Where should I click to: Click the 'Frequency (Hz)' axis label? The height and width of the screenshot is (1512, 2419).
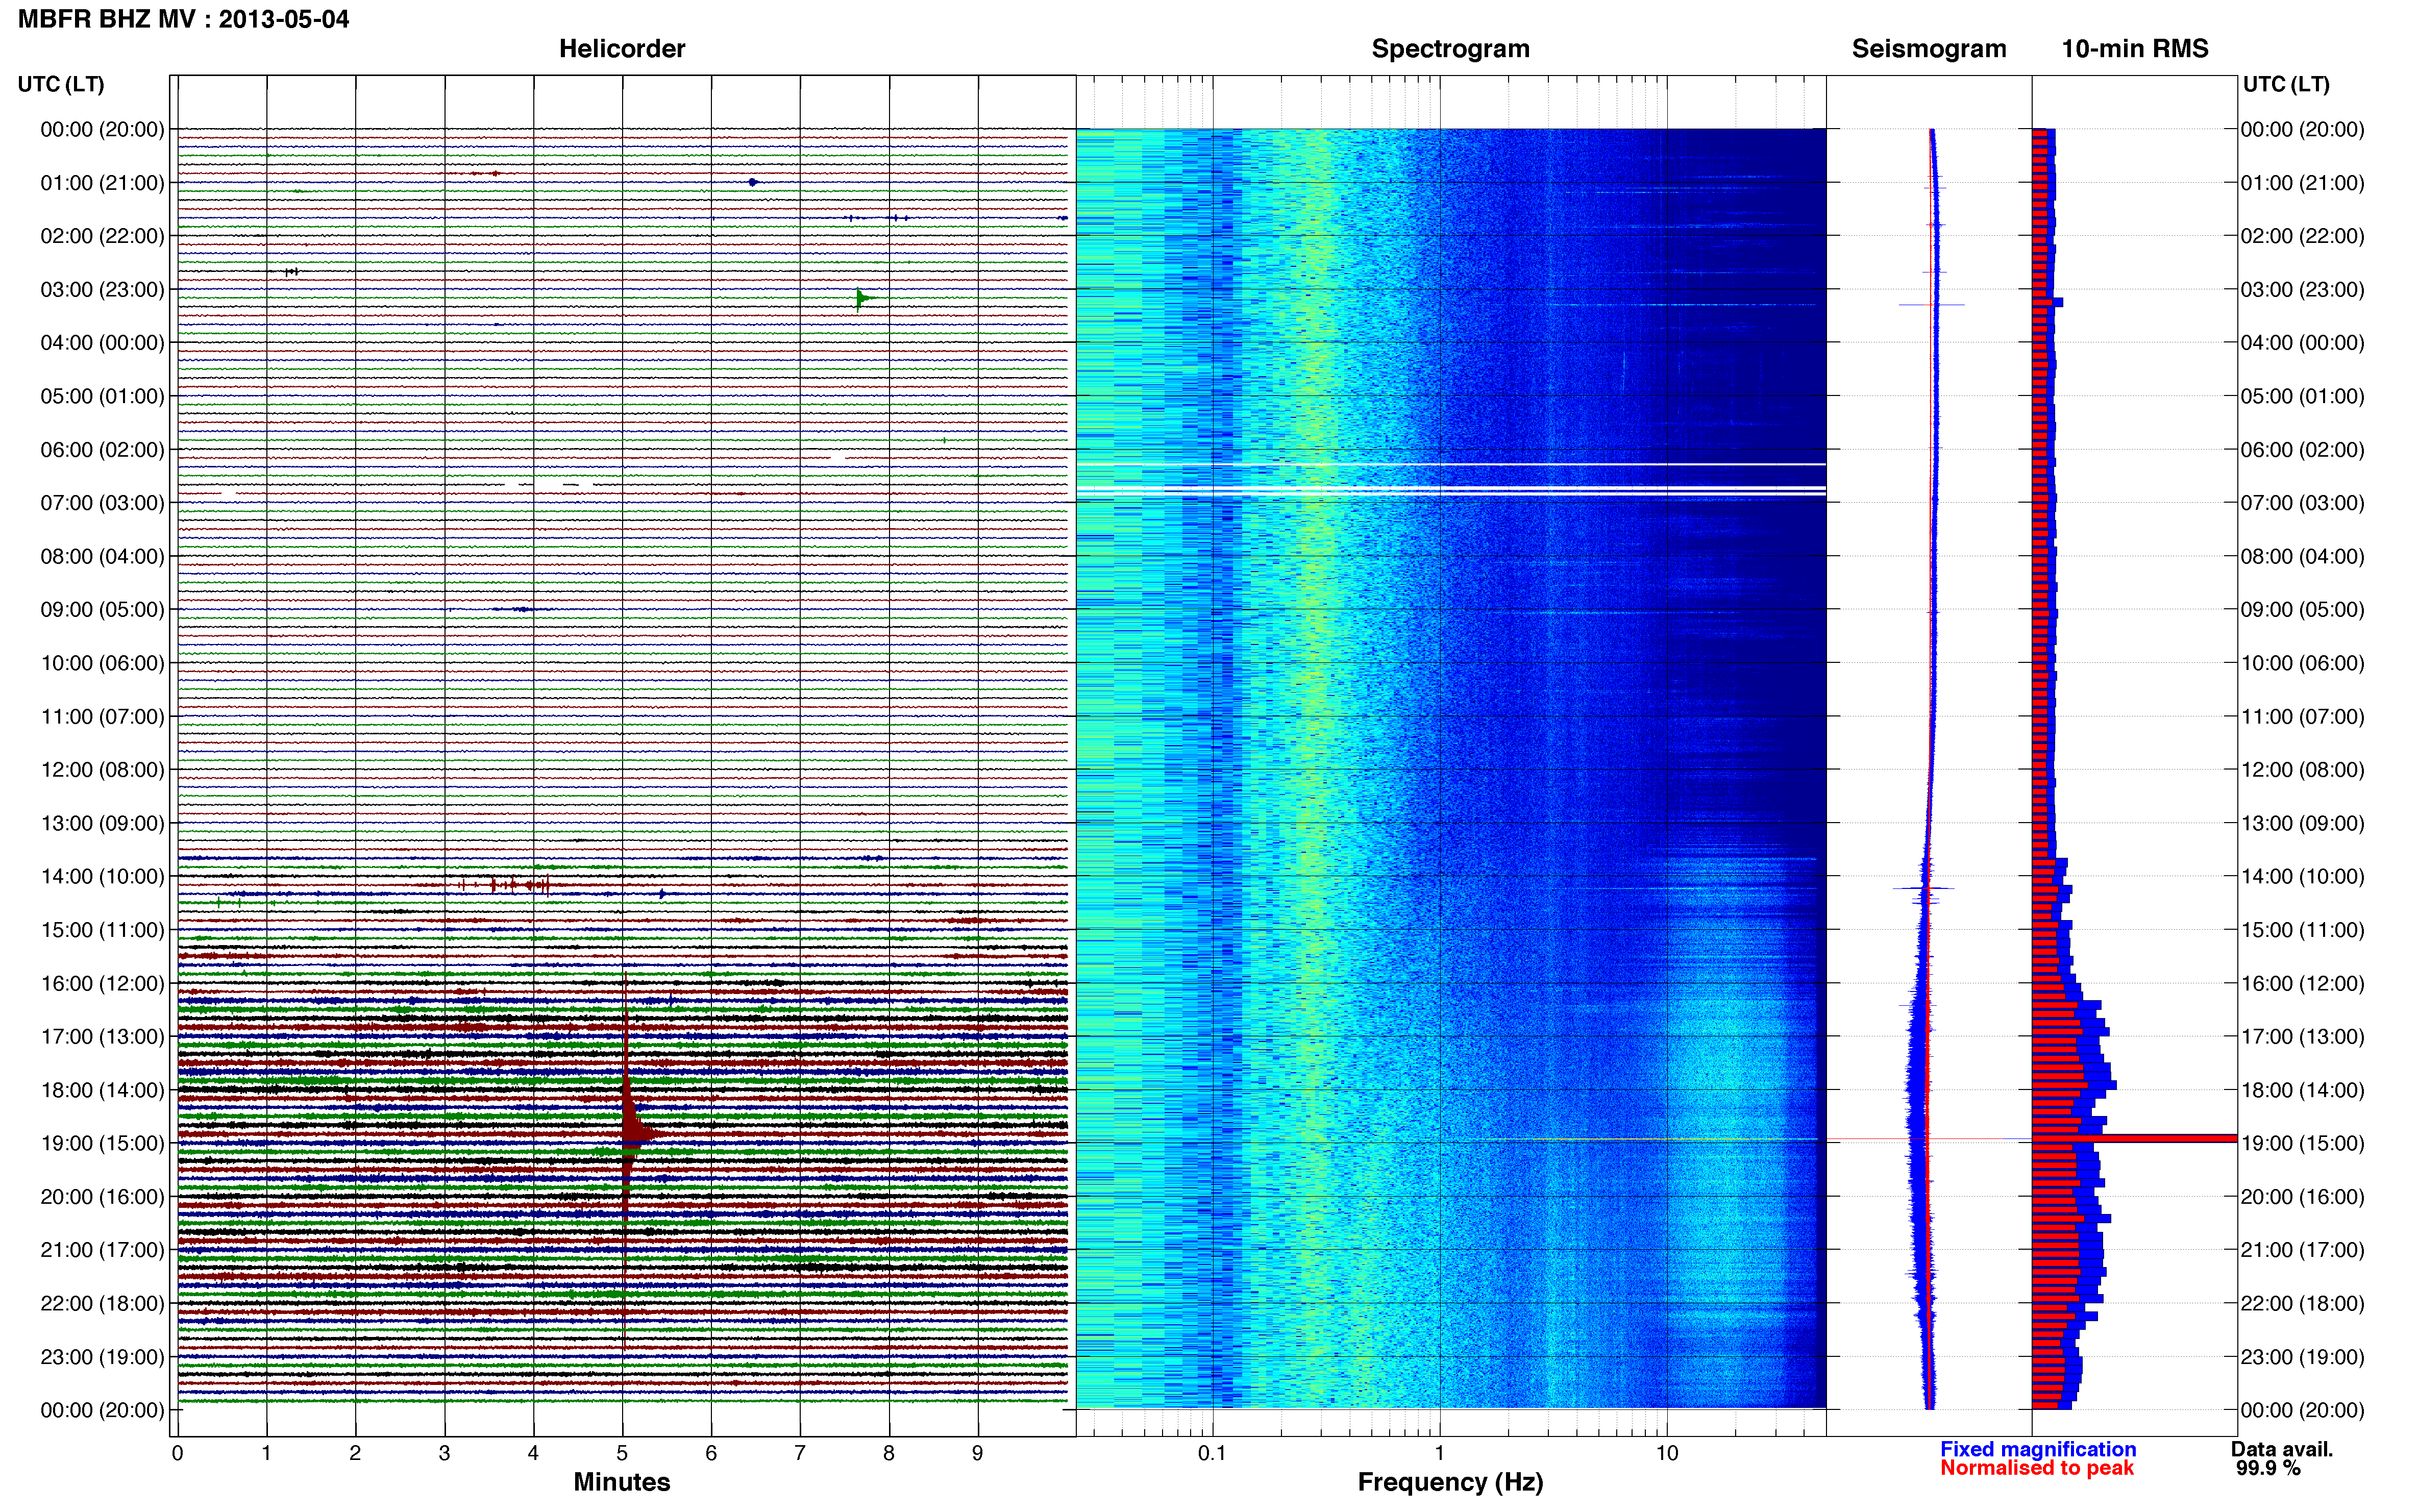(x=1450, y=1483)
